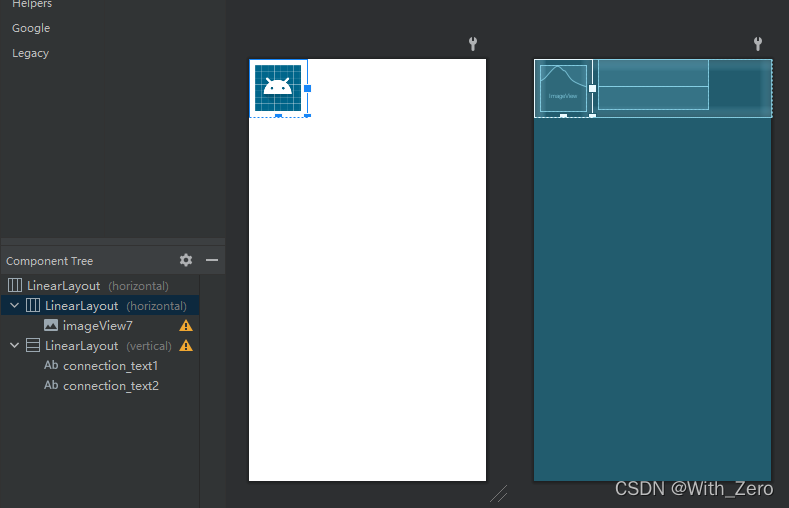Image resolution: width=789 pixels, height=508 pixels.
Task: Select the Android image in design preview
Action: (x=278, y=88)
